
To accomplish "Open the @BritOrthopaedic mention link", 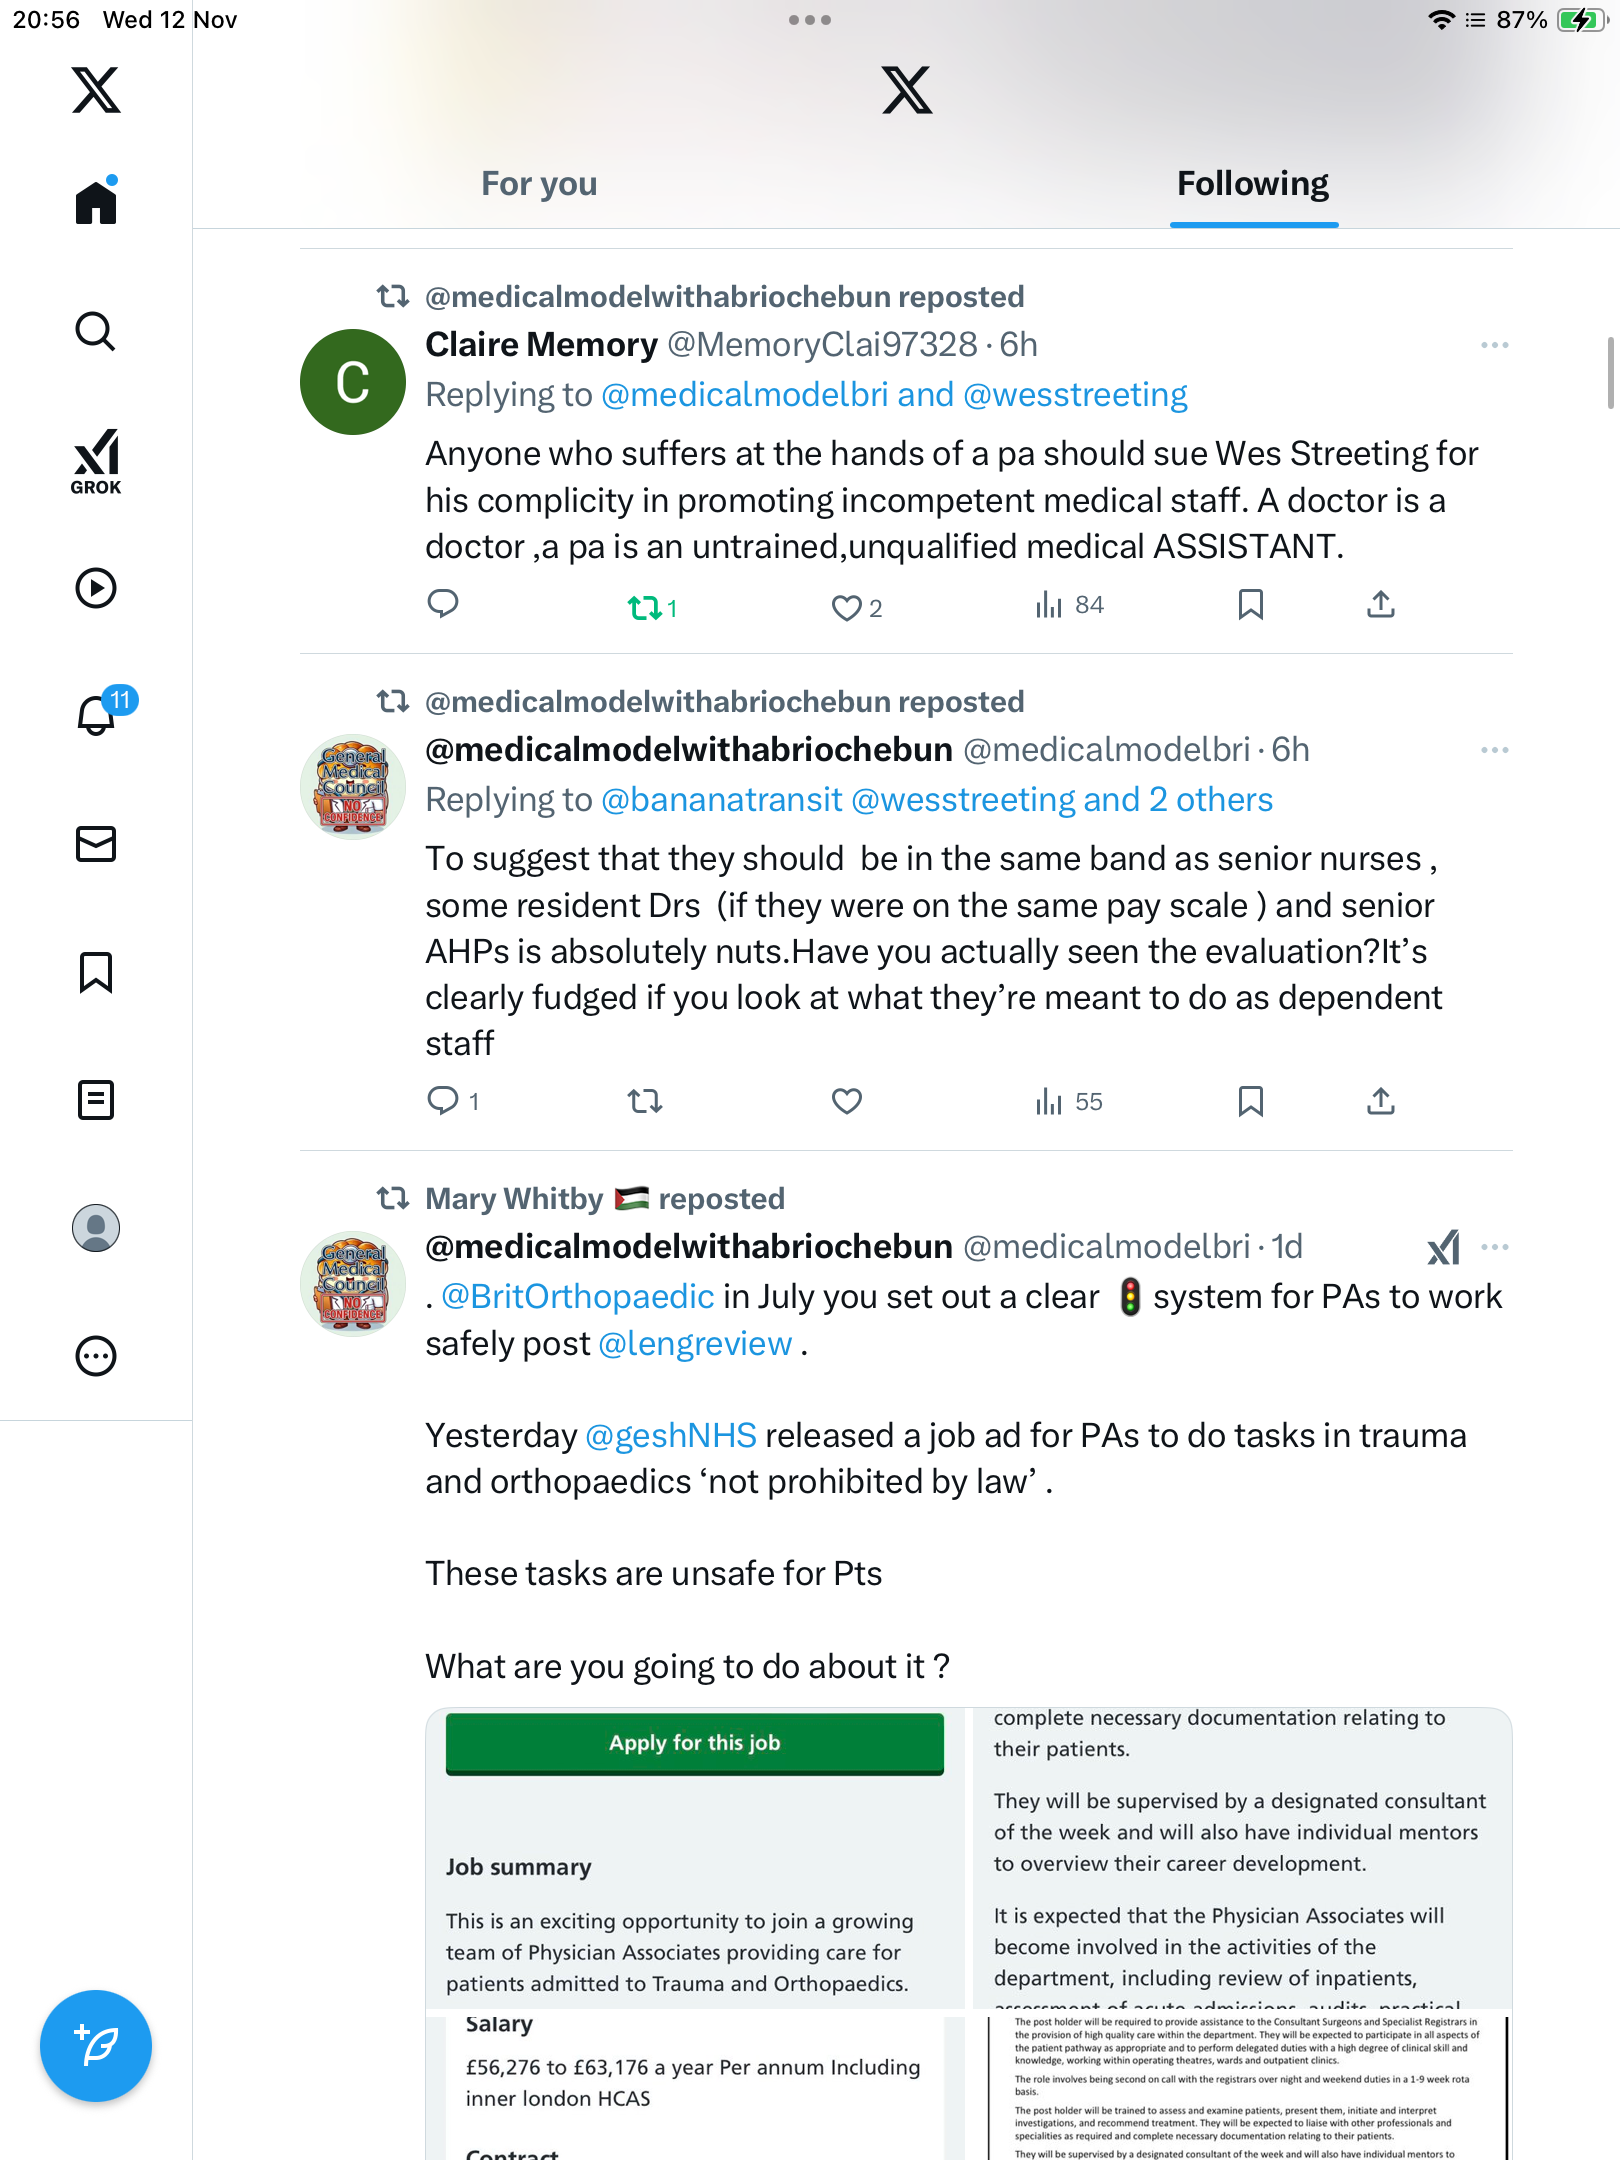I will [x=577, y=1297].
